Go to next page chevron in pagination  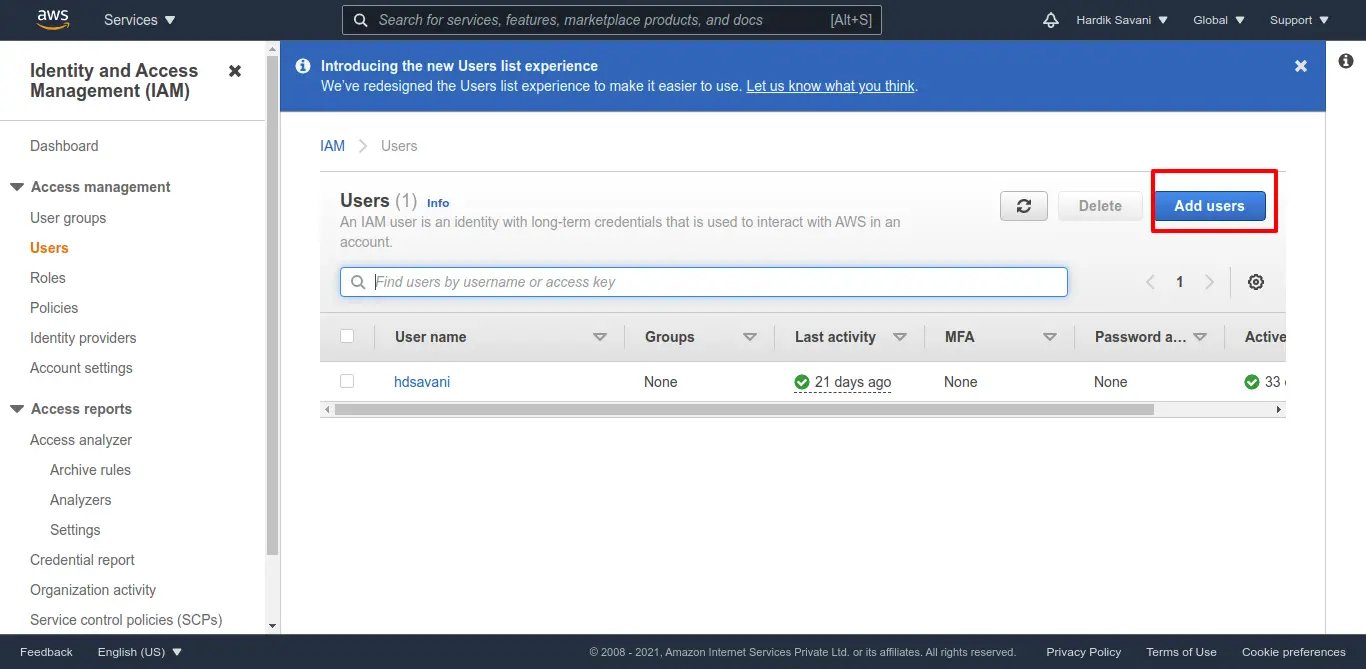click(1209, 282)
